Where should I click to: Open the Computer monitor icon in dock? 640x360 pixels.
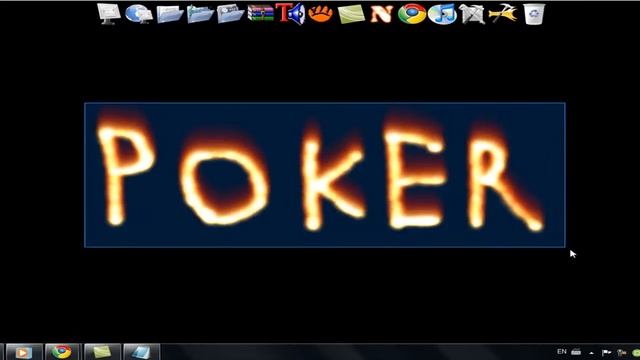(x=109, y=14)
